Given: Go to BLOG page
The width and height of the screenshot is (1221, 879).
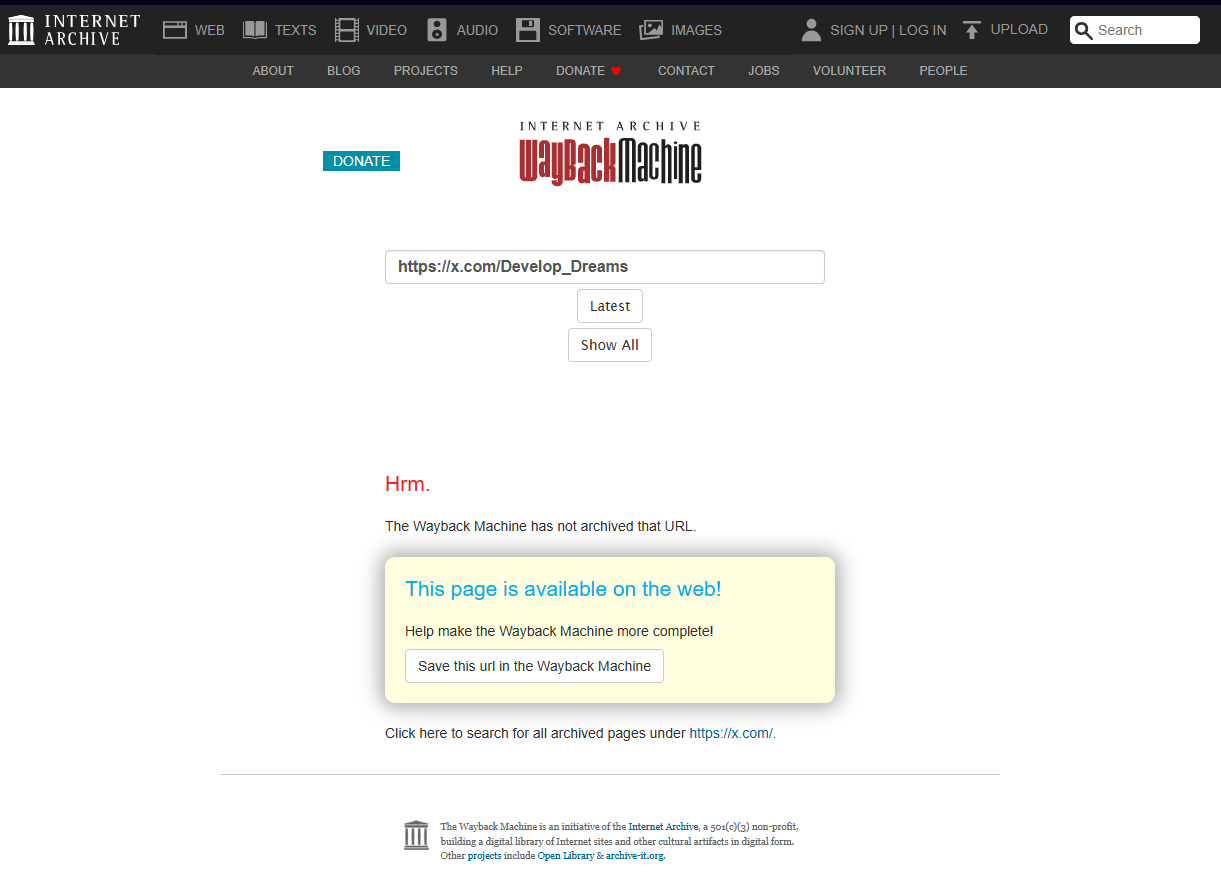Looking at the screenshot, I should pyautogui.click(x=344, y=71).
